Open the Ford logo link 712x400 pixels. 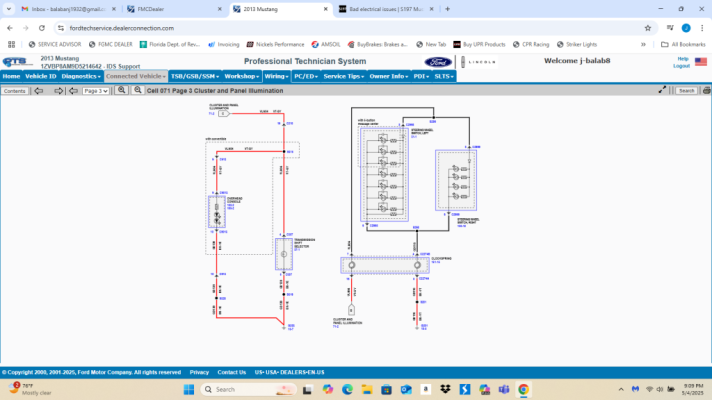[438, 62]
